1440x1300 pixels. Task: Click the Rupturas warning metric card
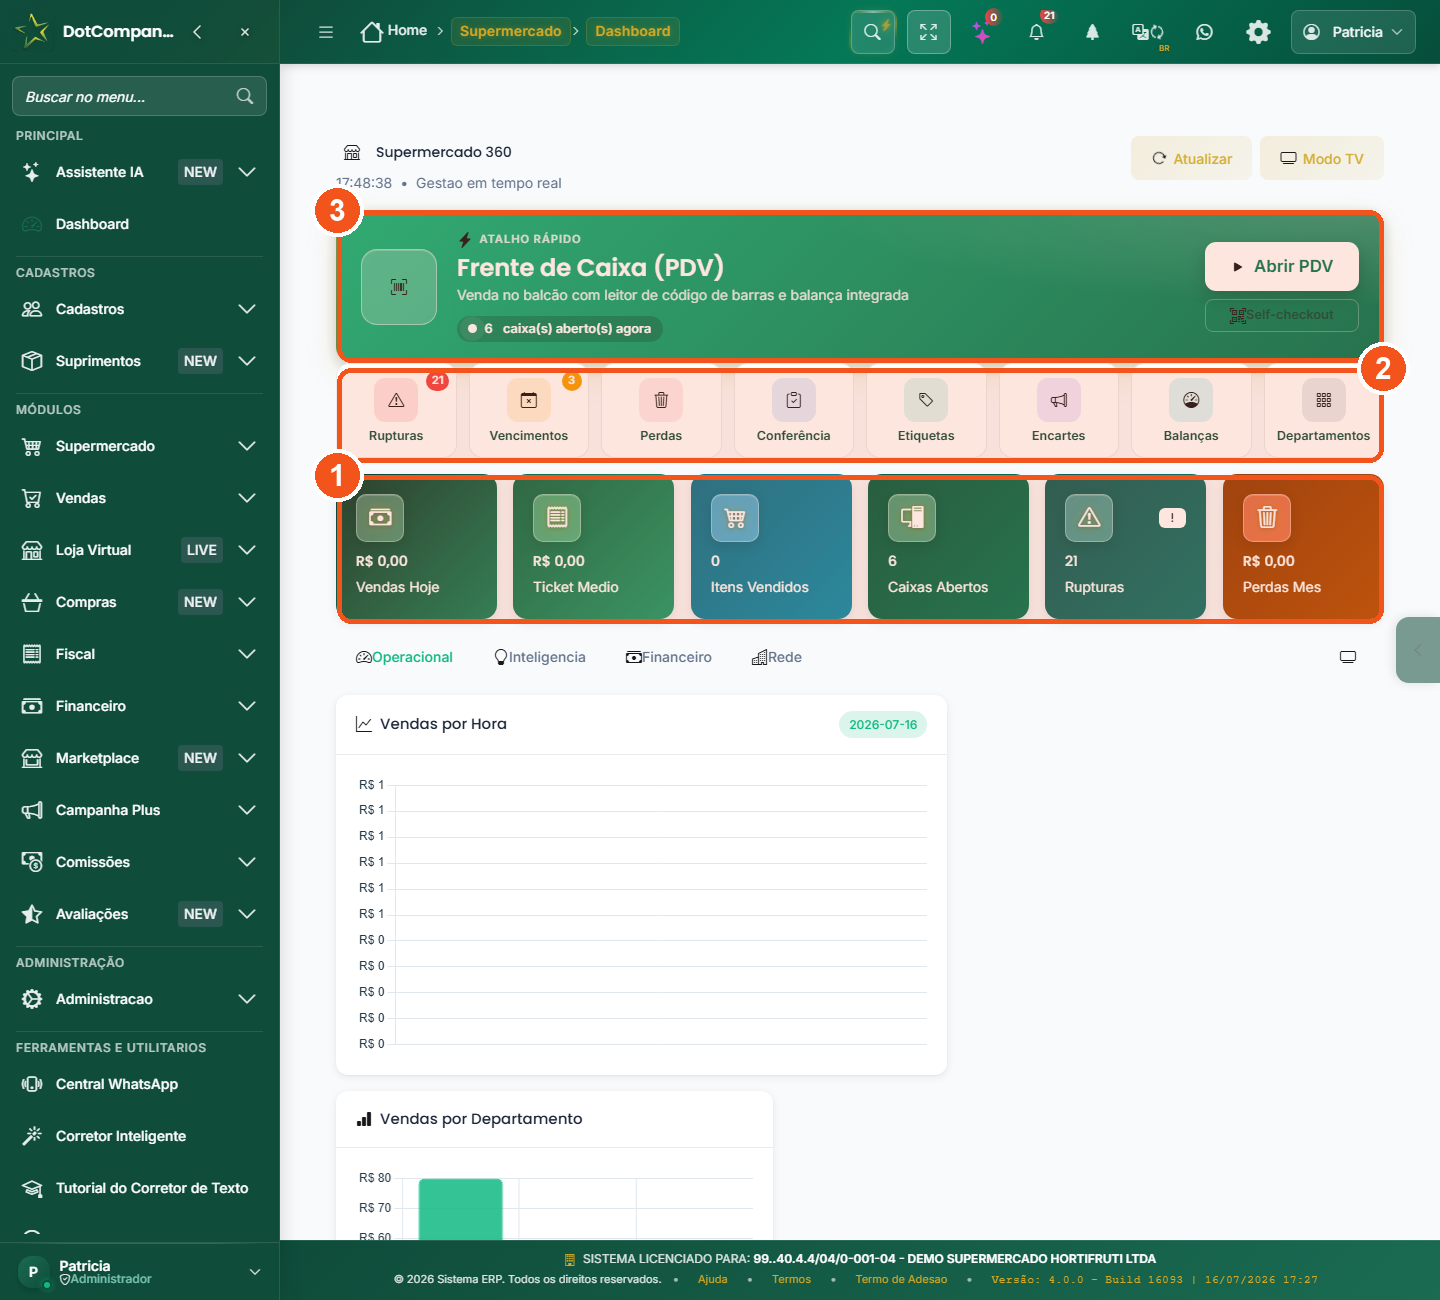pos(1125,548)
